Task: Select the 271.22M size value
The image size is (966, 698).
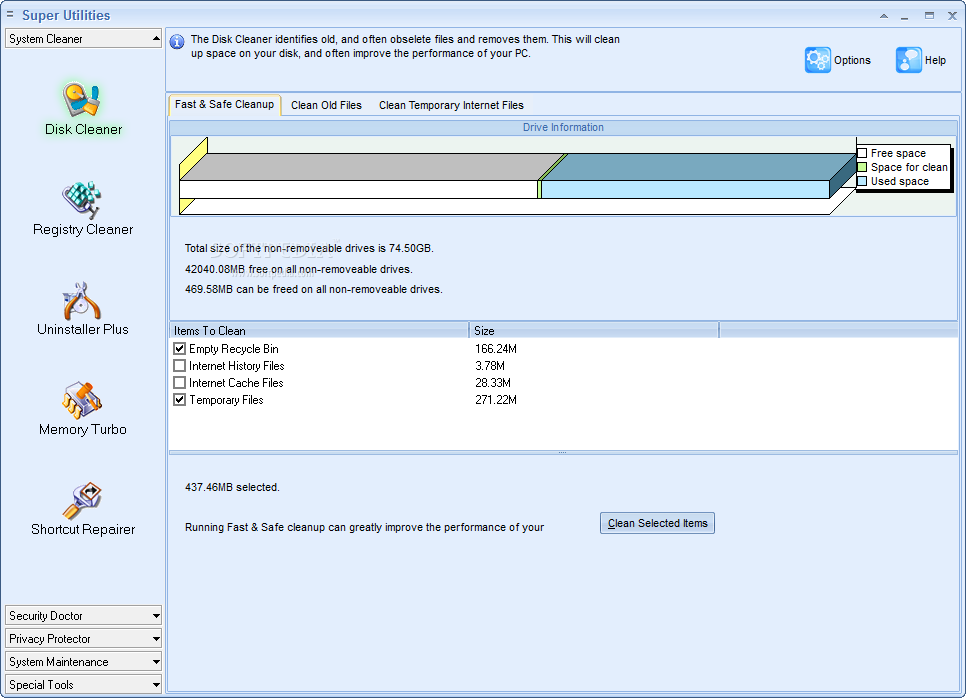Action: (496, 400)
